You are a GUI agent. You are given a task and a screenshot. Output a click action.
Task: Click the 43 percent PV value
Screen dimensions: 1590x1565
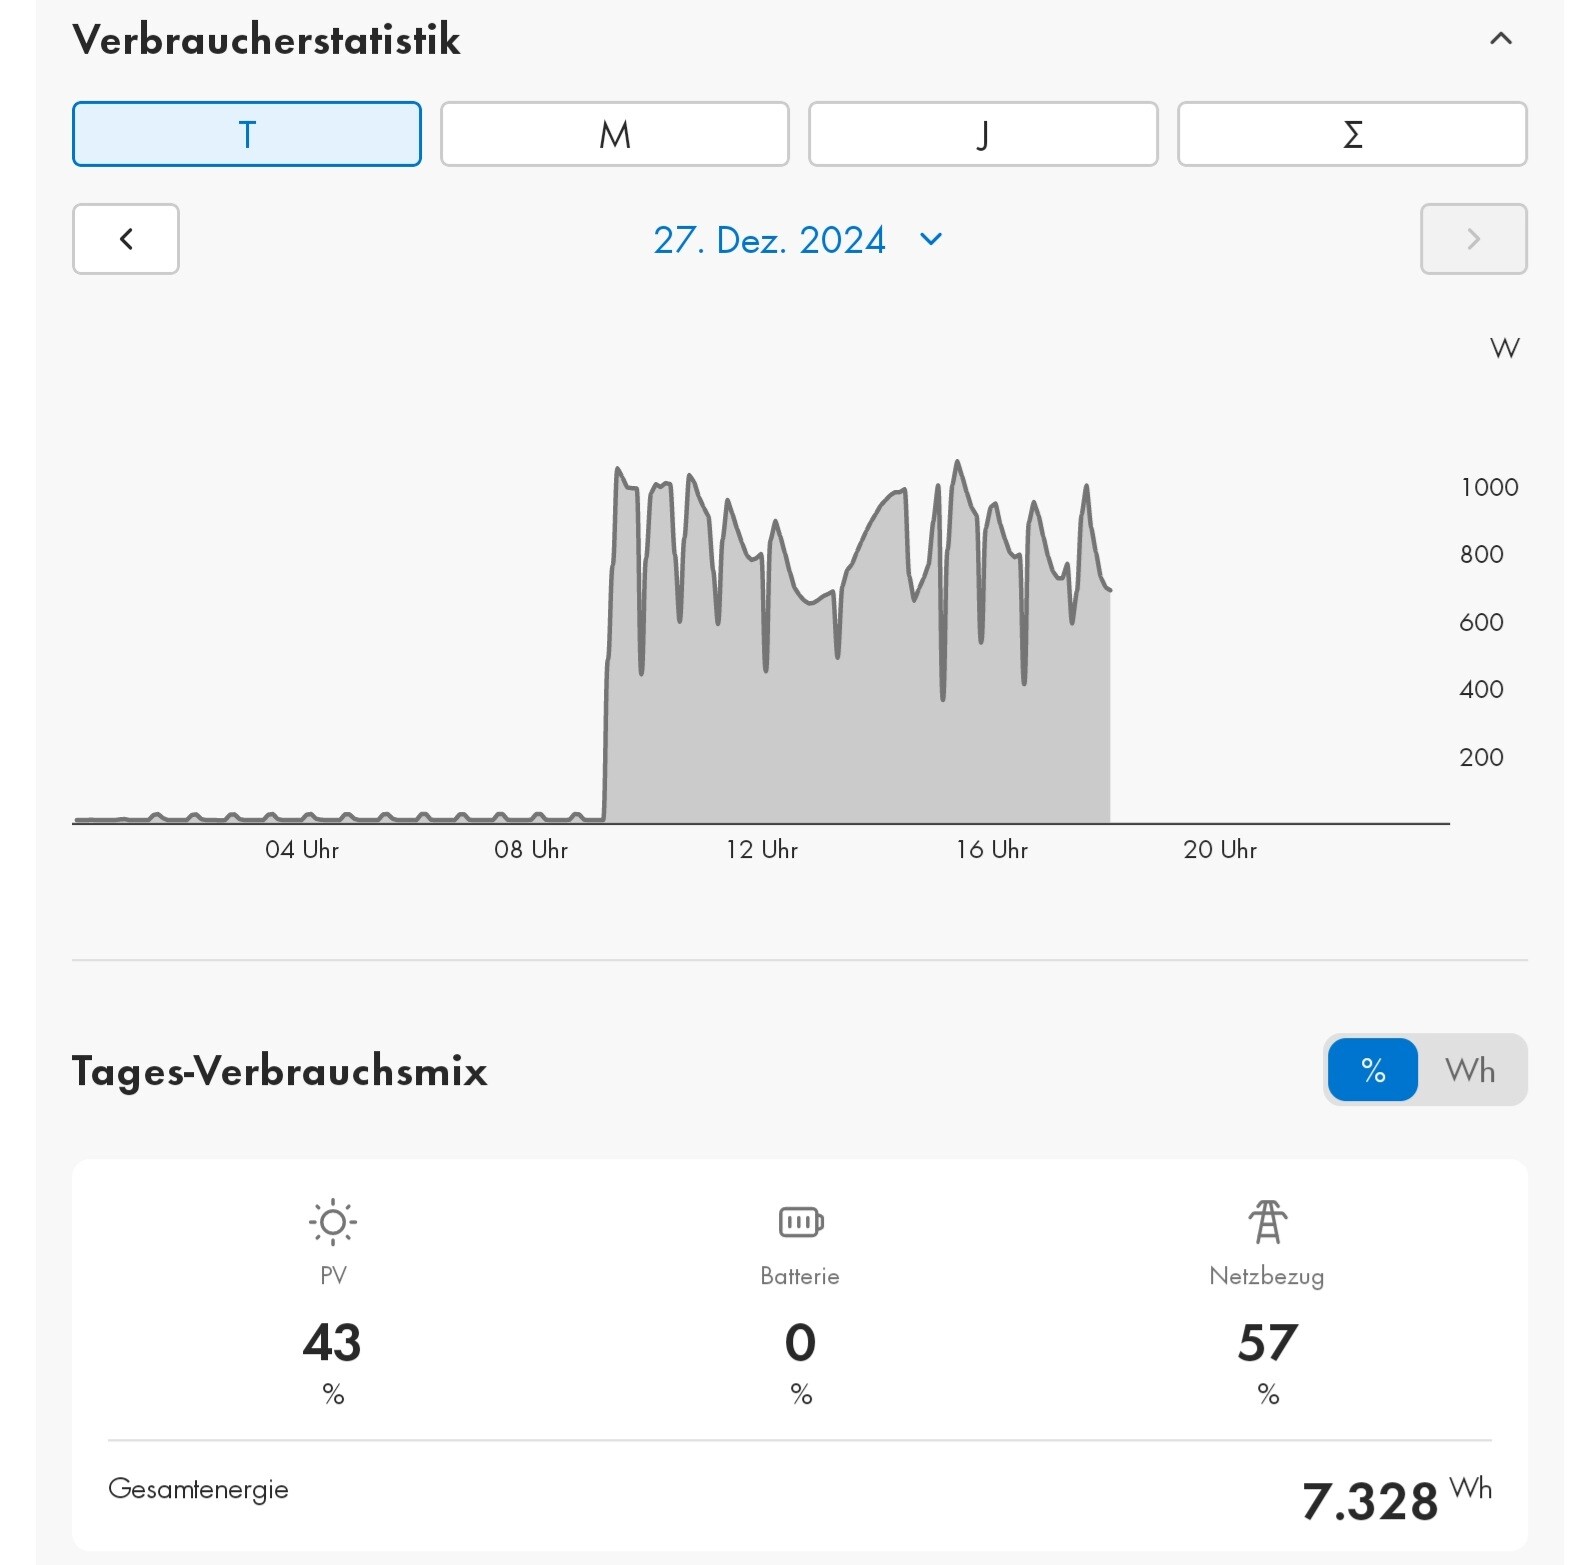click(x=332, y=1342)
